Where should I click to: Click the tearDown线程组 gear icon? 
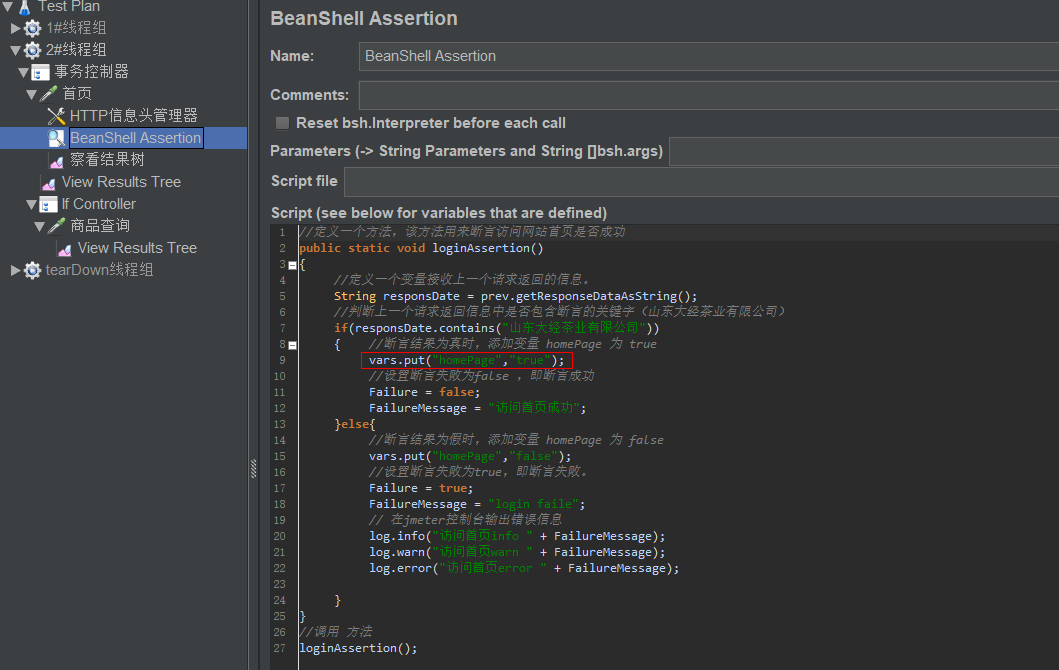(x=33, y=270)
